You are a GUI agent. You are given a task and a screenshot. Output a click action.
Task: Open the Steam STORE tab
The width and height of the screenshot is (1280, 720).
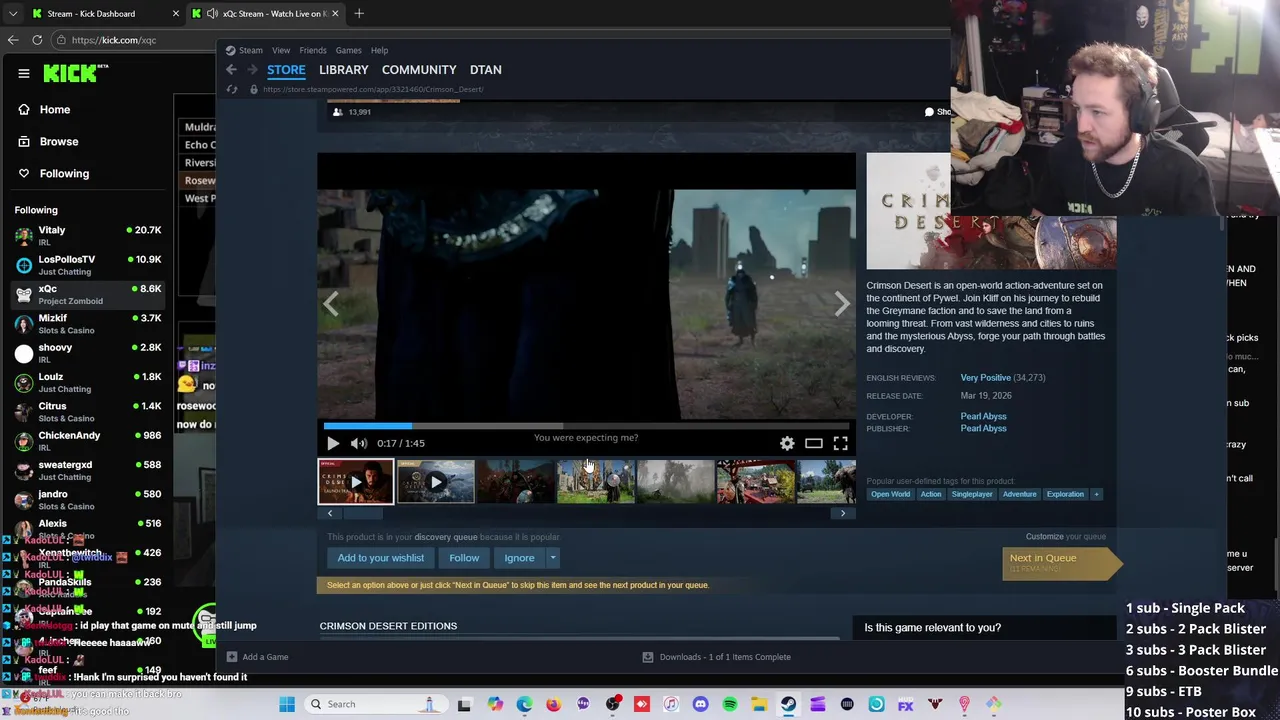[x=286, y=70]
